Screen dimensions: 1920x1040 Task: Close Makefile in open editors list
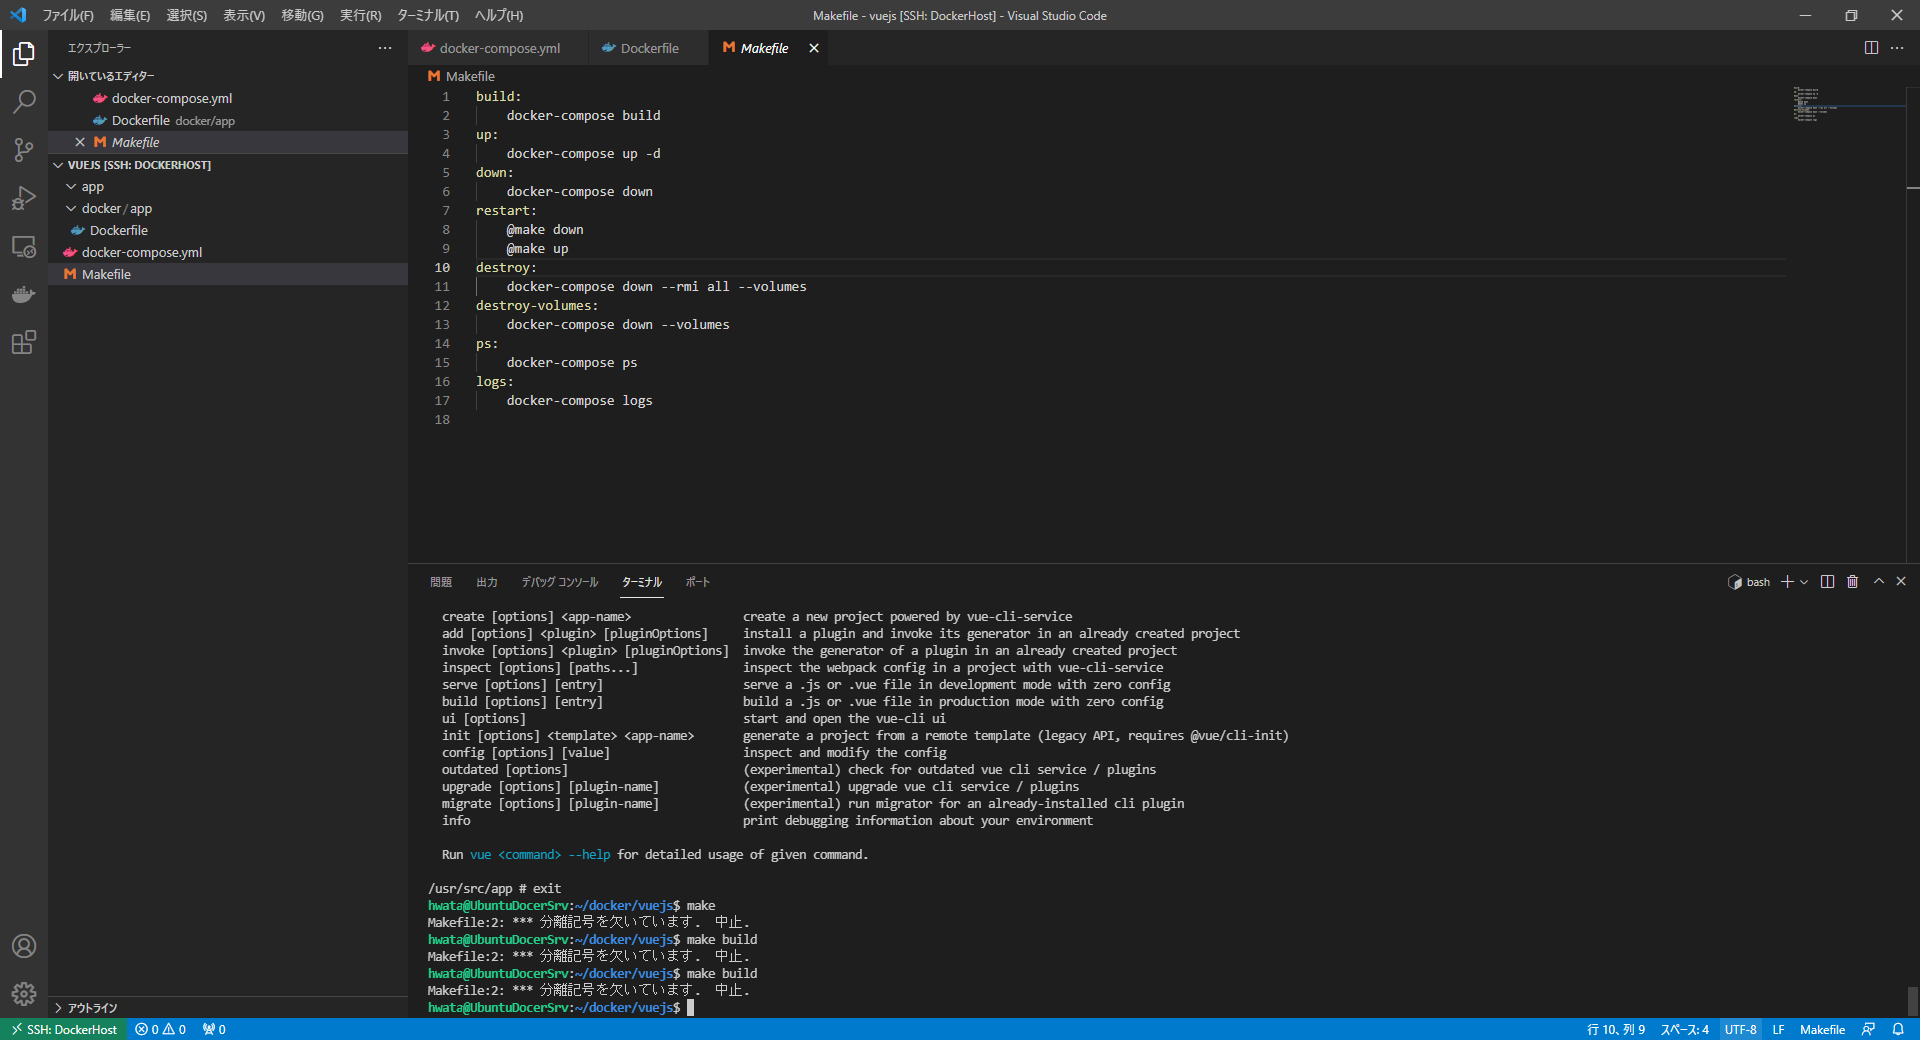[x=80, y=142]
